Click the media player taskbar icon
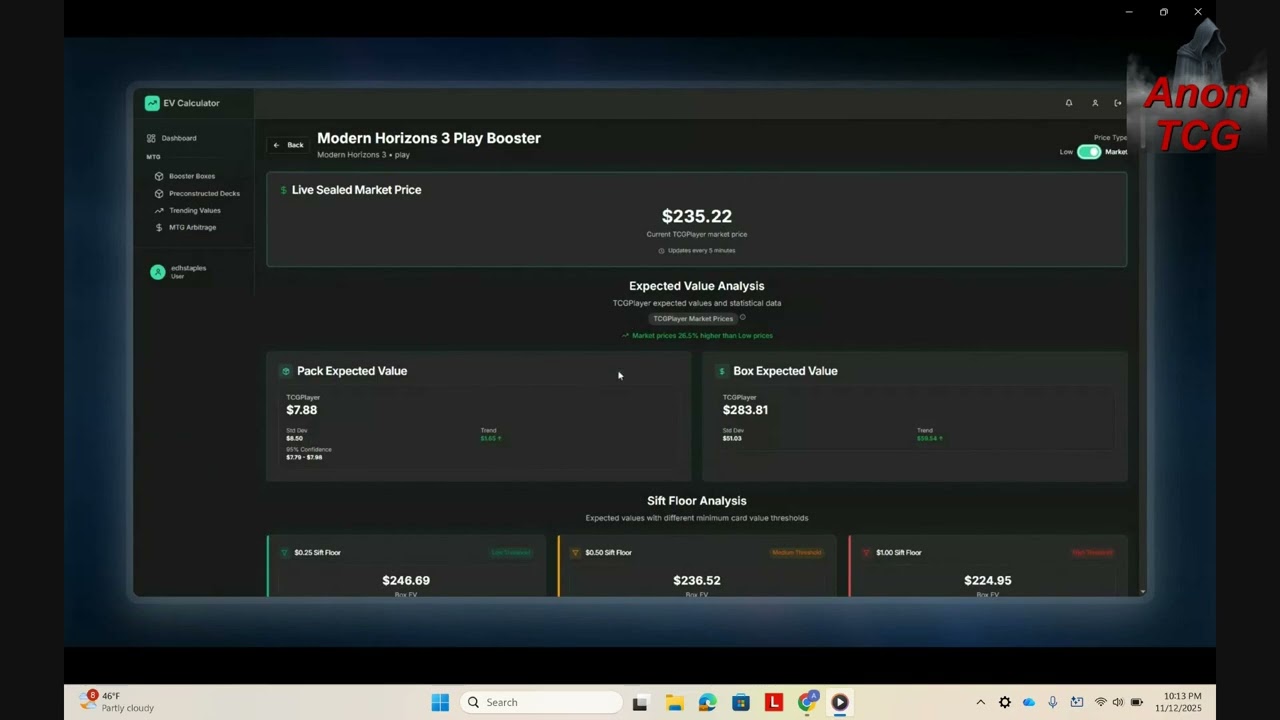This screenshot has width=1280, height=720. click(840, 702)
